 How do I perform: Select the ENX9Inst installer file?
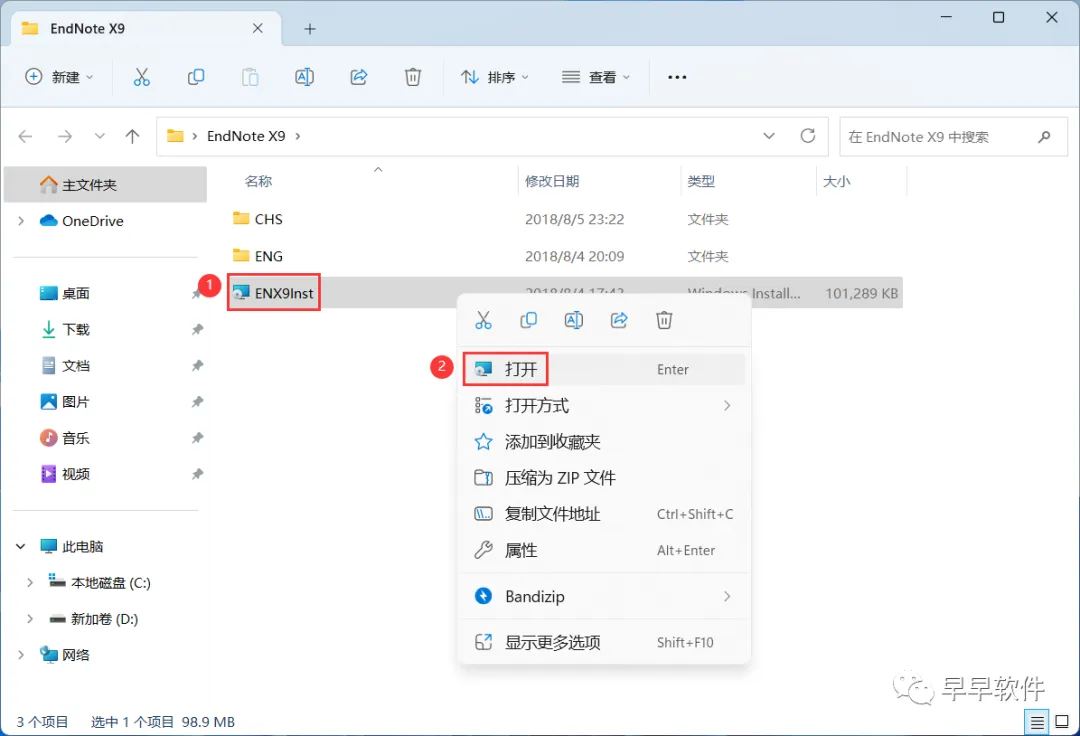pos(274,293)
